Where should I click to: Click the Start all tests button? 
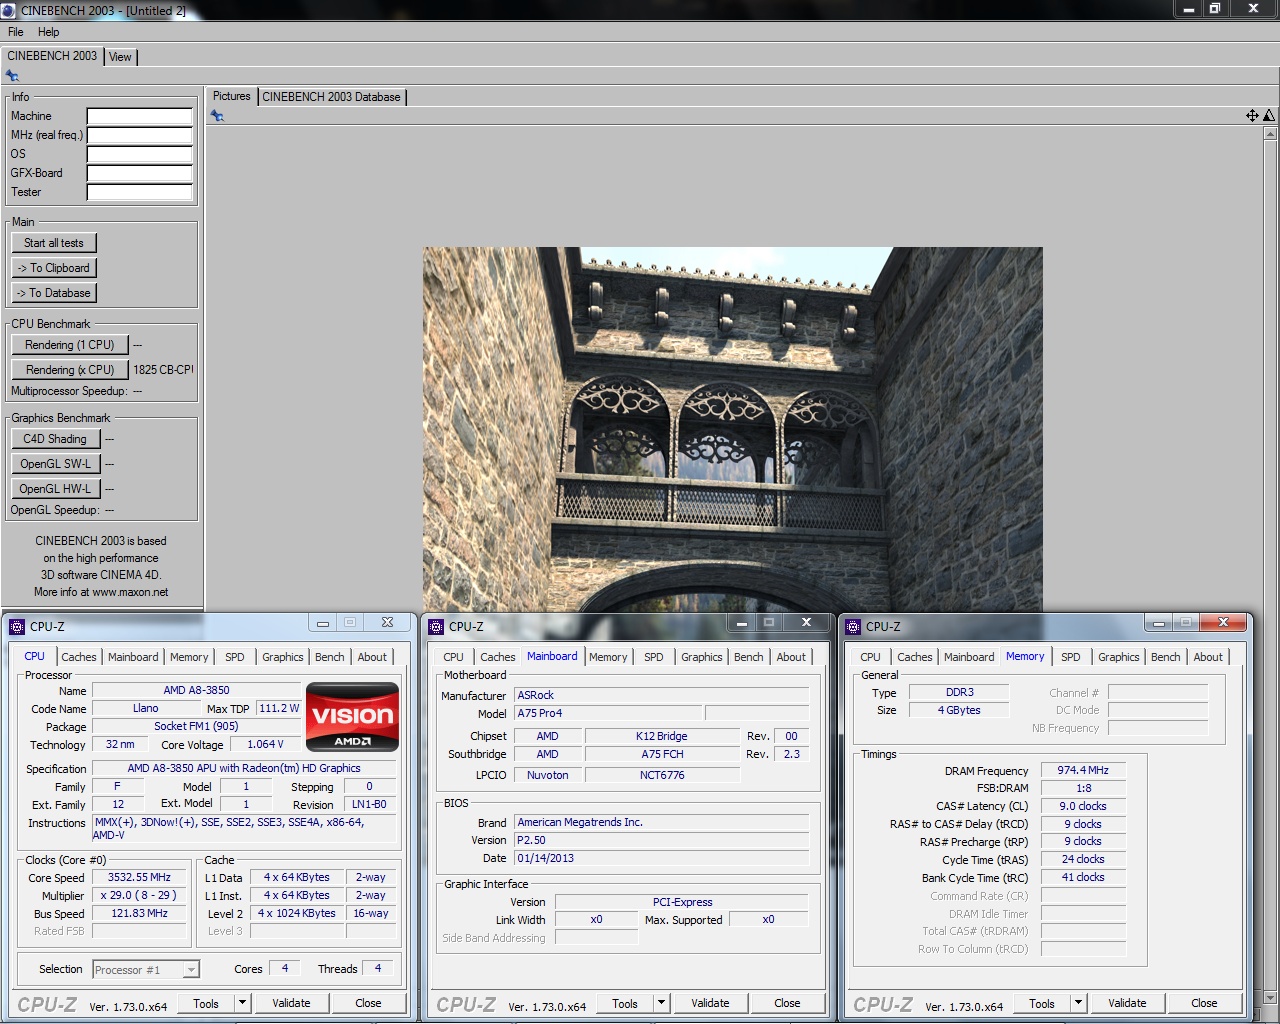point(54,243)
